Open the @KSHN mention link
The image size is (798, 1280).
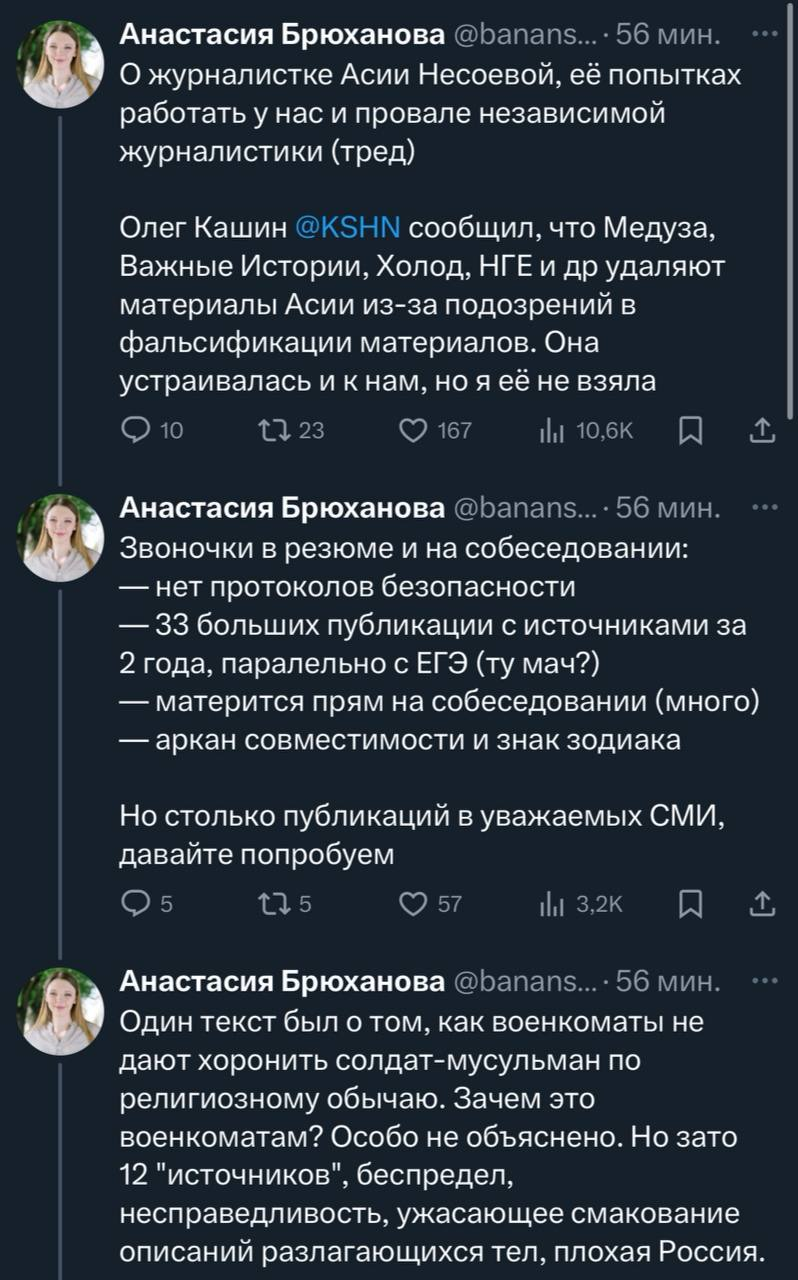tap(349, 229)
